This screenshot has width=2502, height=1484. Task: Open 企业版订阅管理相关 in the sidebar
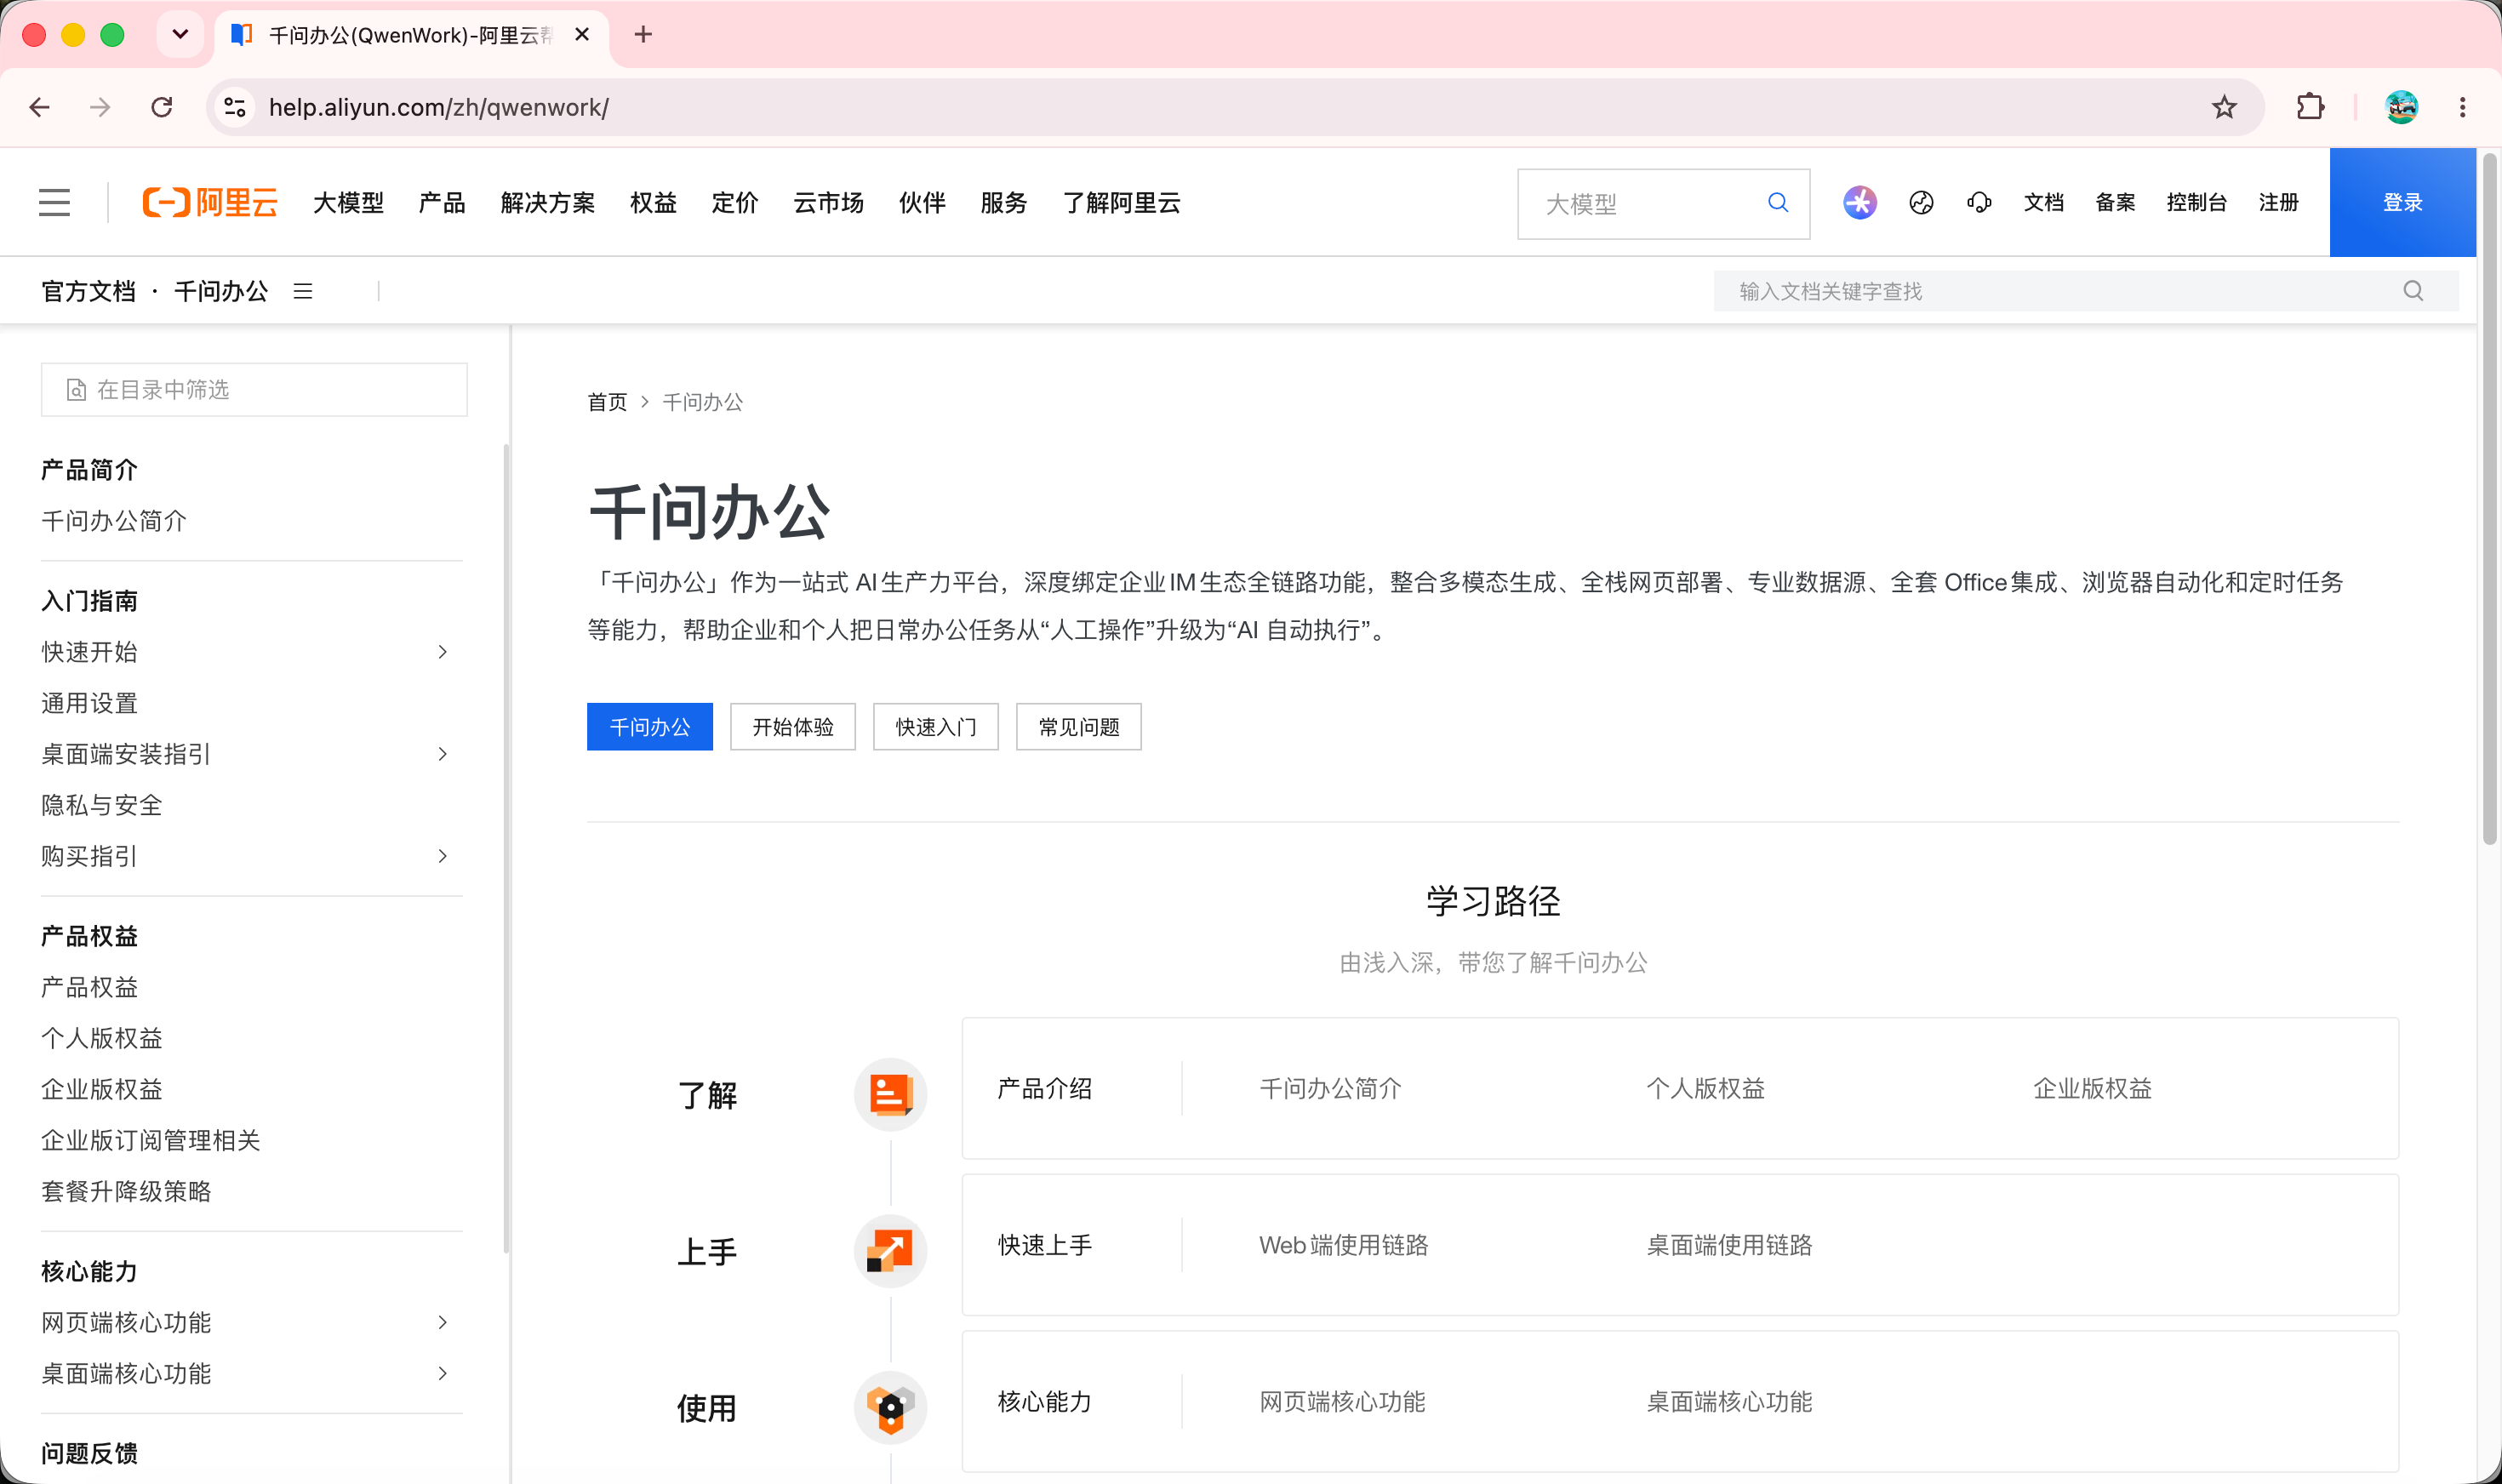click(151, 1140)
